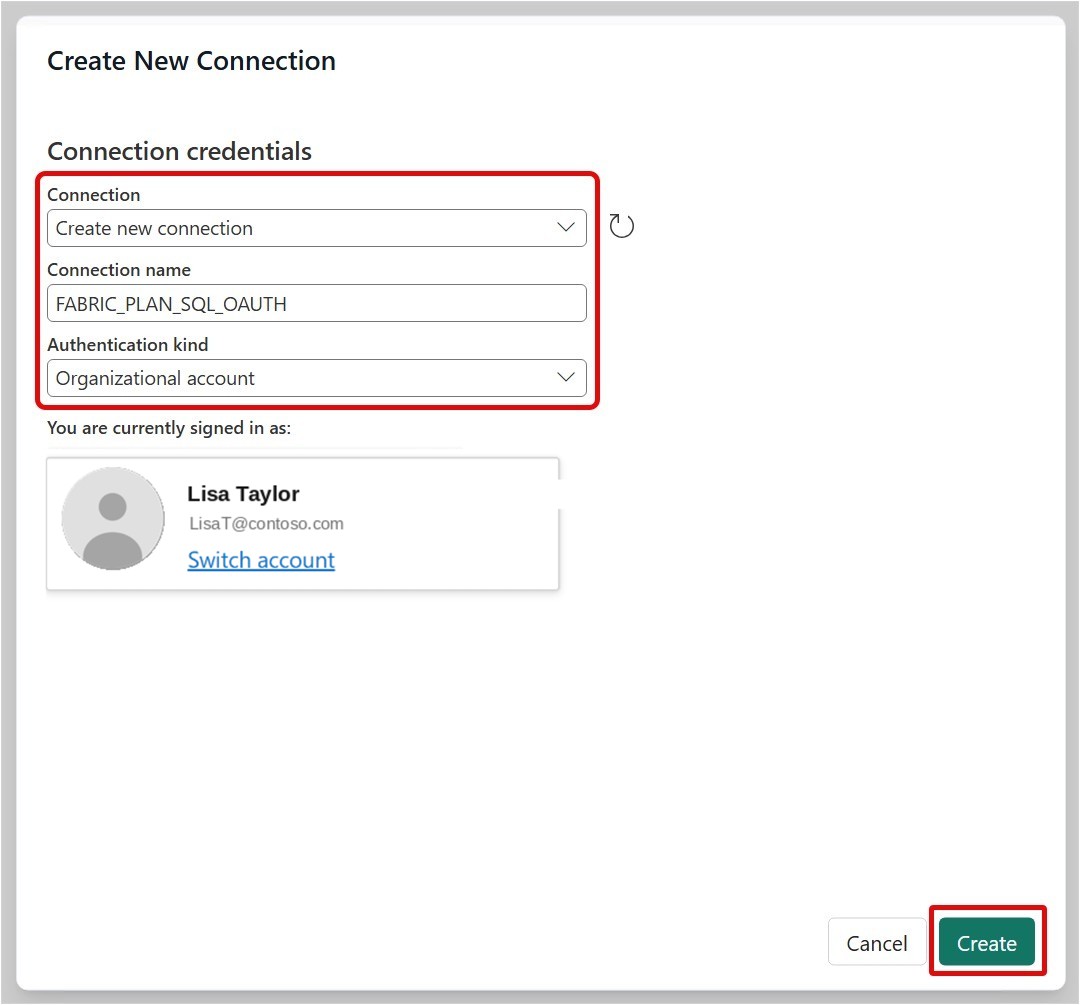Click Lisa Taylor's profile avatar
The height and width of the screenshot is (1005, 1080).
tap(113, 519)
